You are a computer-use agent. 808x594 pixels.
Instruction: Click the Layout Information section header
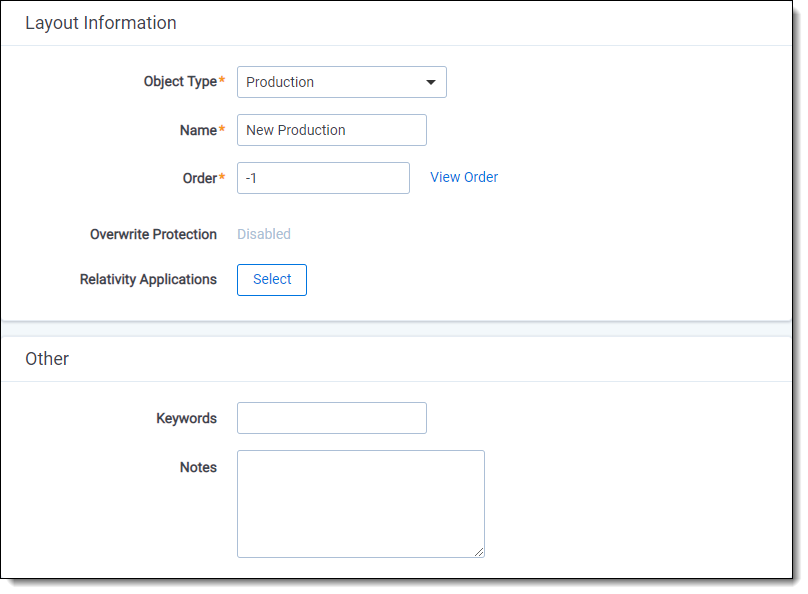click(101, 23)
